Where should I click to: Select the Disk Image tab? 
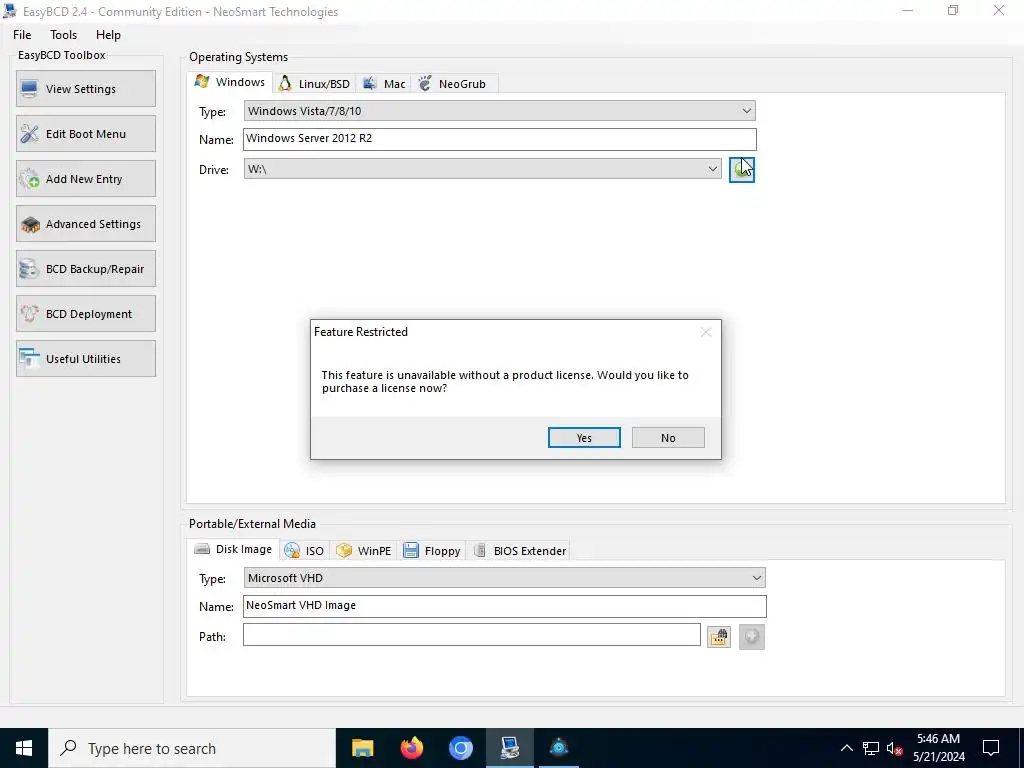[233, 549]
